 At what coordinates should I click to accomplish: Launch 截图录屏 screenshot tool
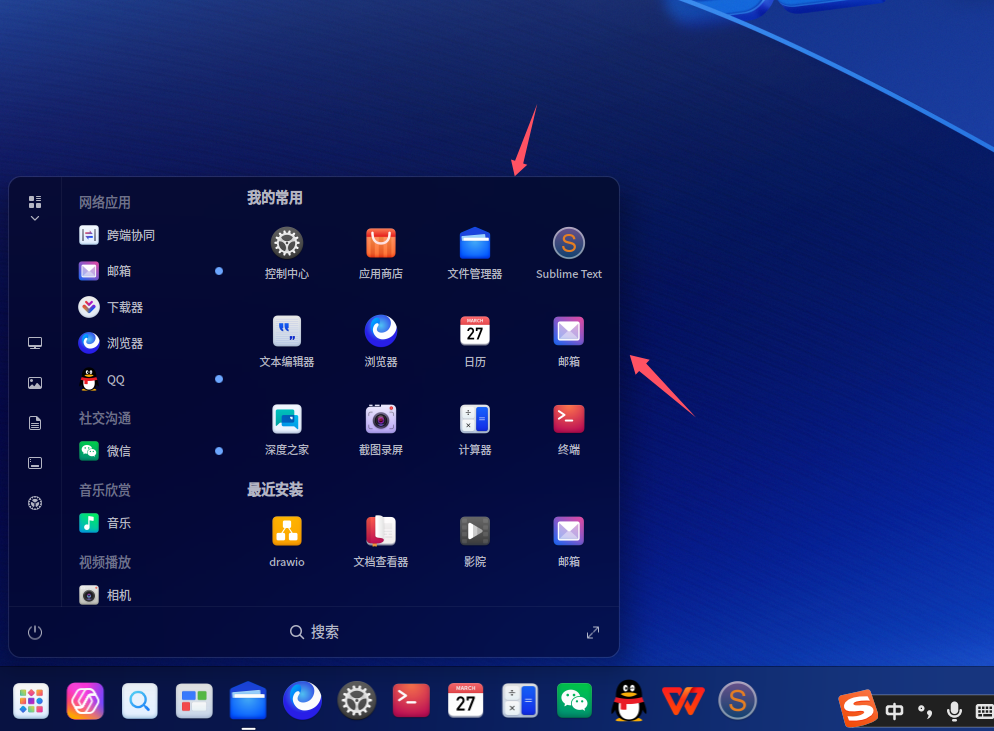pyautogui.click(x=380, y=429)
